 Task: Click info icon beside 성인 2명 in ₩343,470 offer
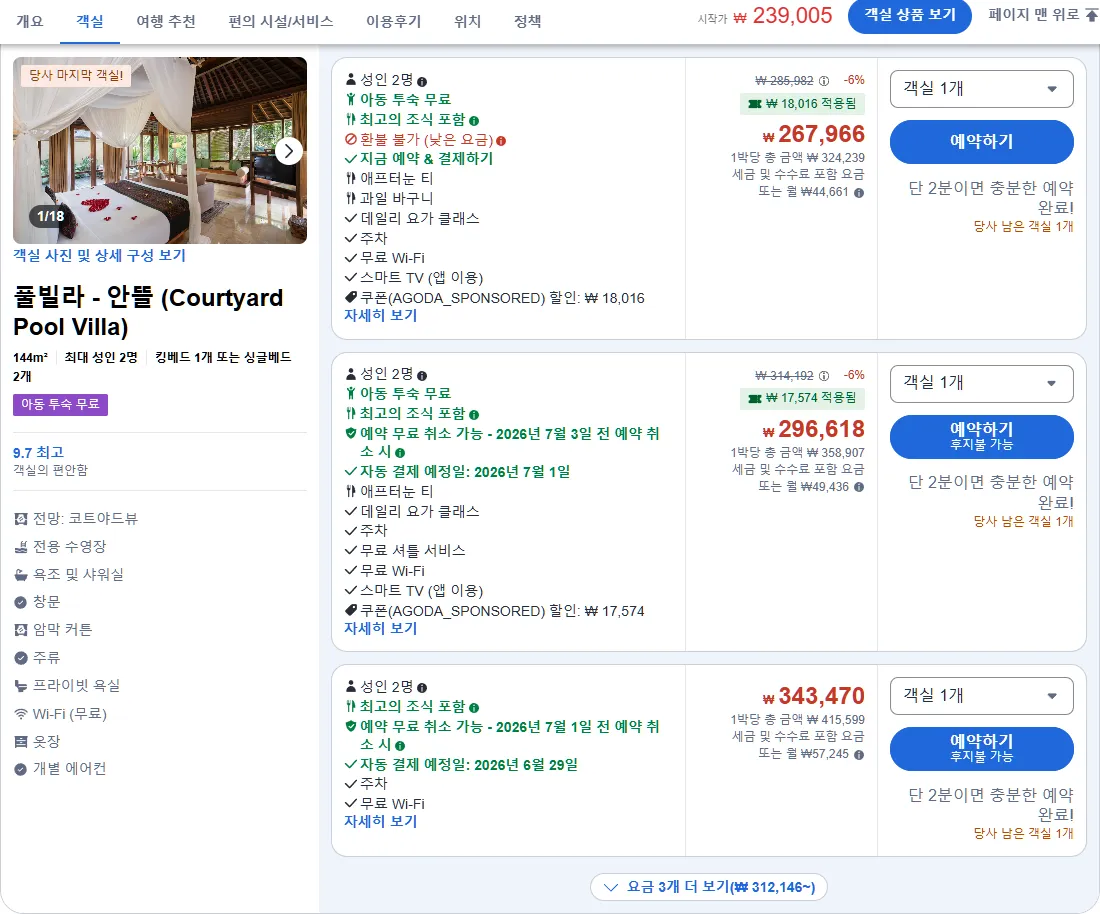click(x=422, y=687)
